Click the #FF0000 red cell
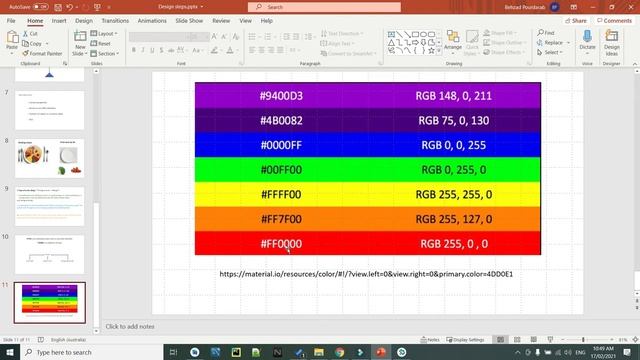This screenshot has width=640, height=360. (x=281, y=244)
